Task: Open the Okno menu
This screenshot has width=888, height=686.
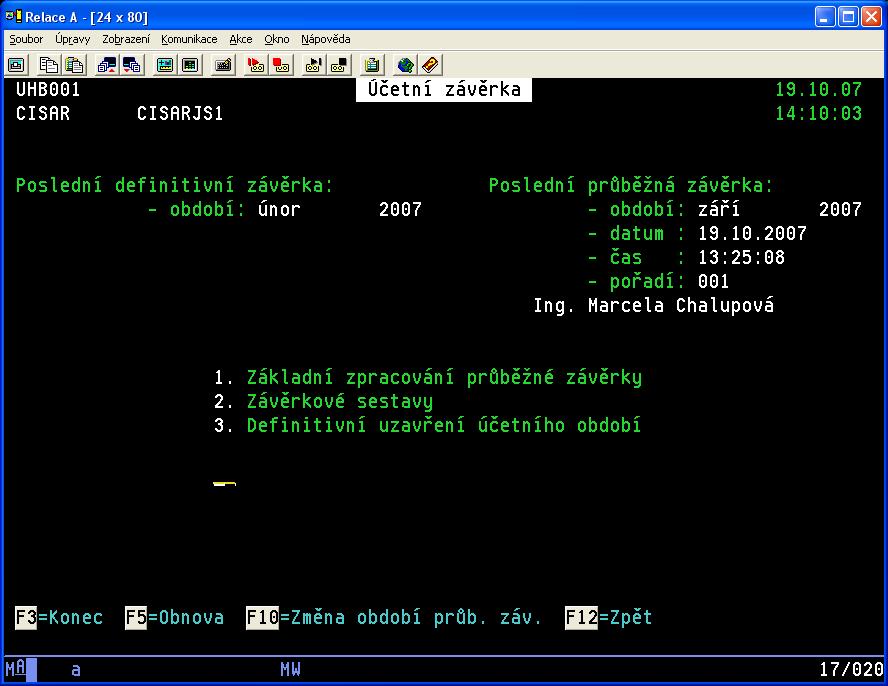Action: coord(277,39)
